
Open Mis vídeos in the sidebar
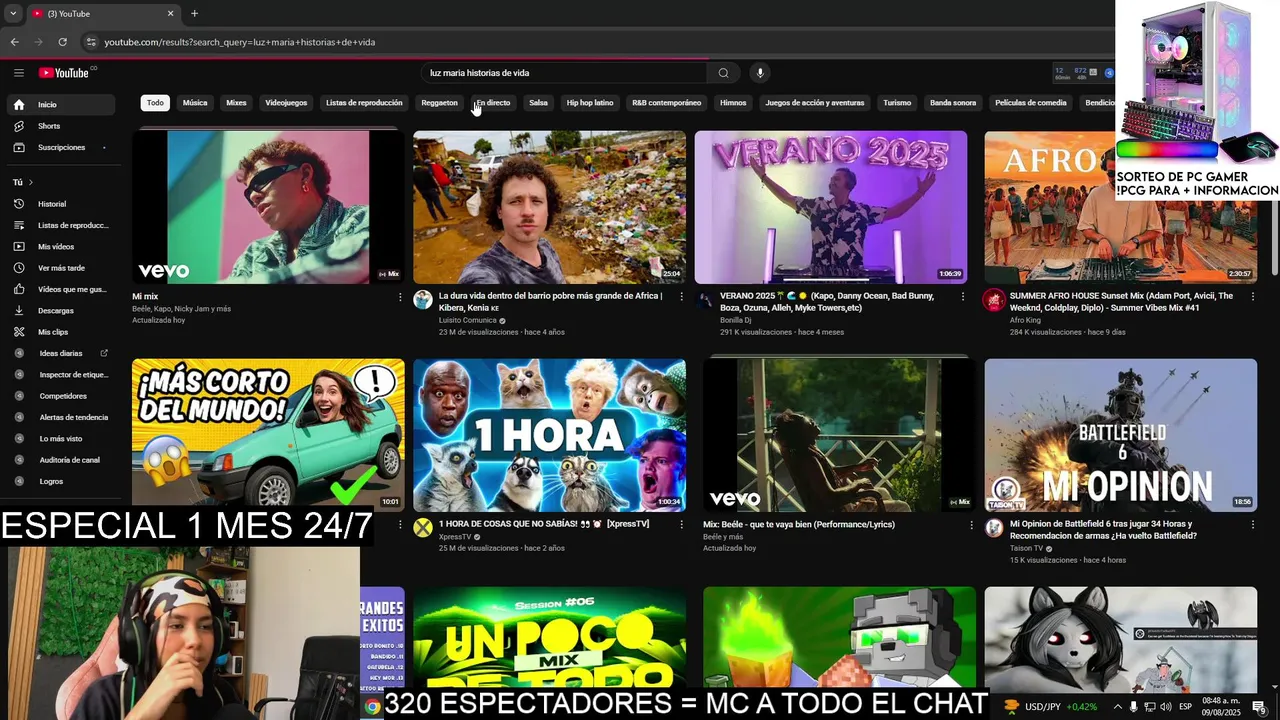pos(62,246)
